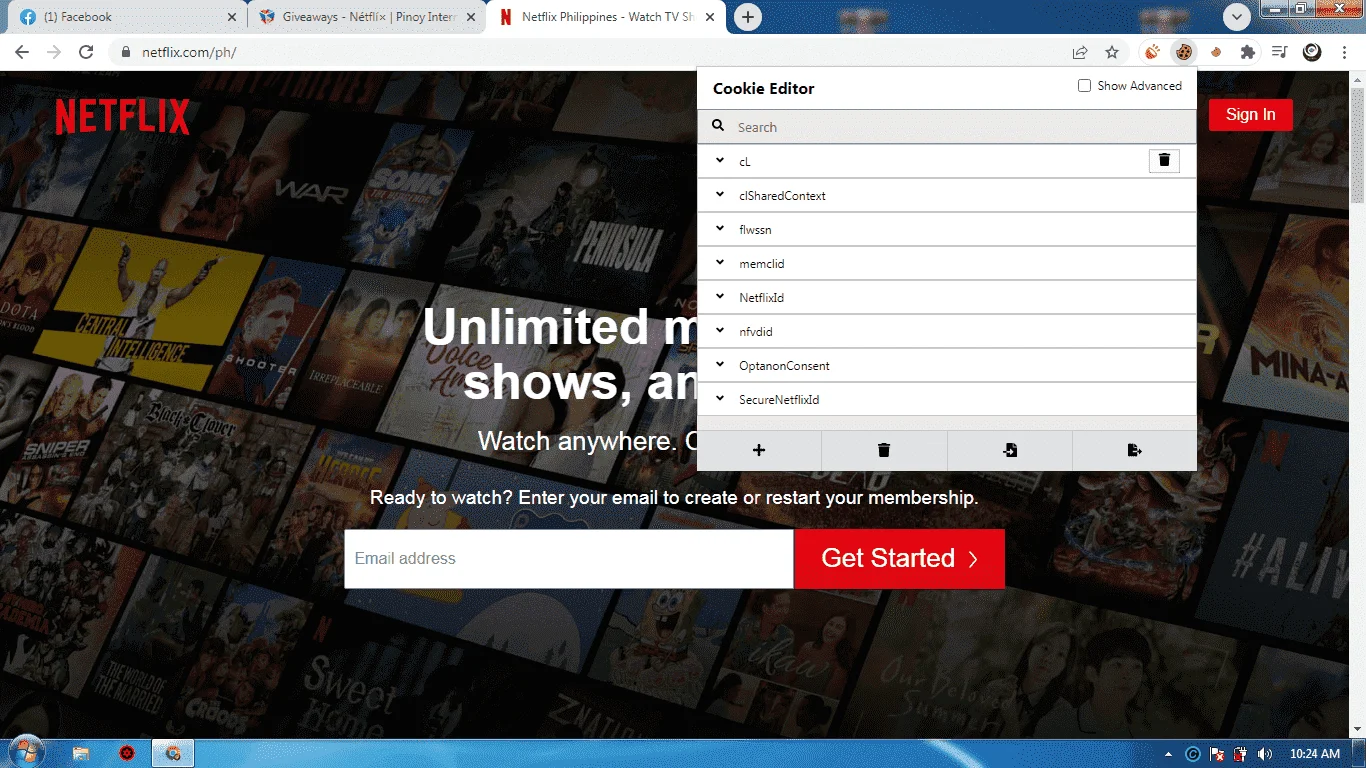Expand the cL cookie entry

pos(720,160)
